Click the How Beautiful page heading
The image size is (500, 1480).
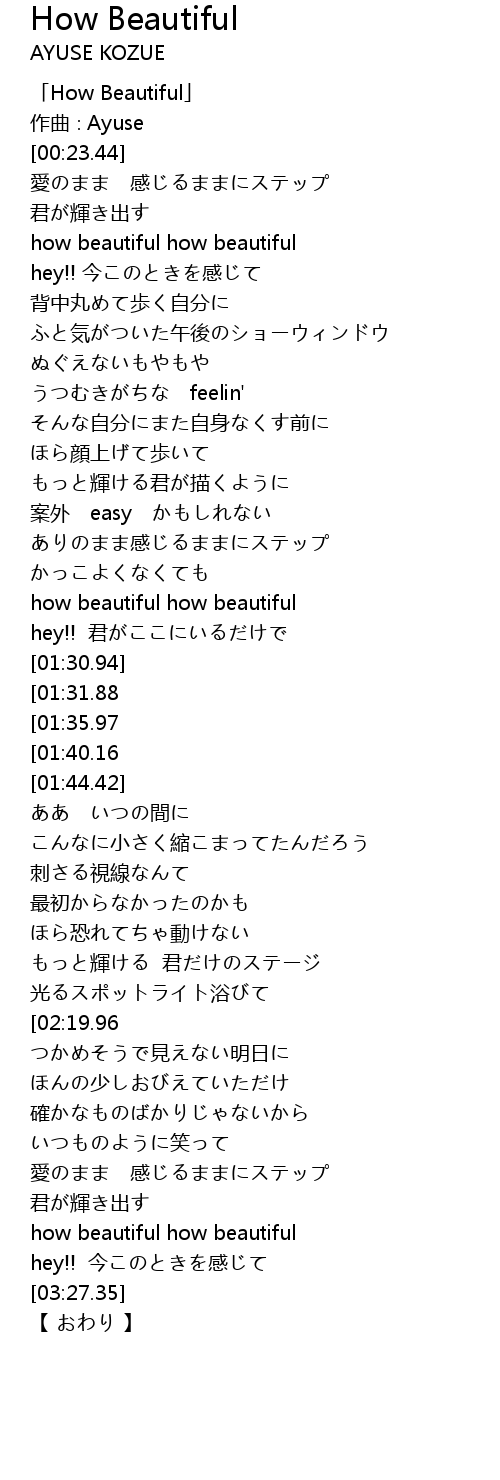[x=134, y=19]
